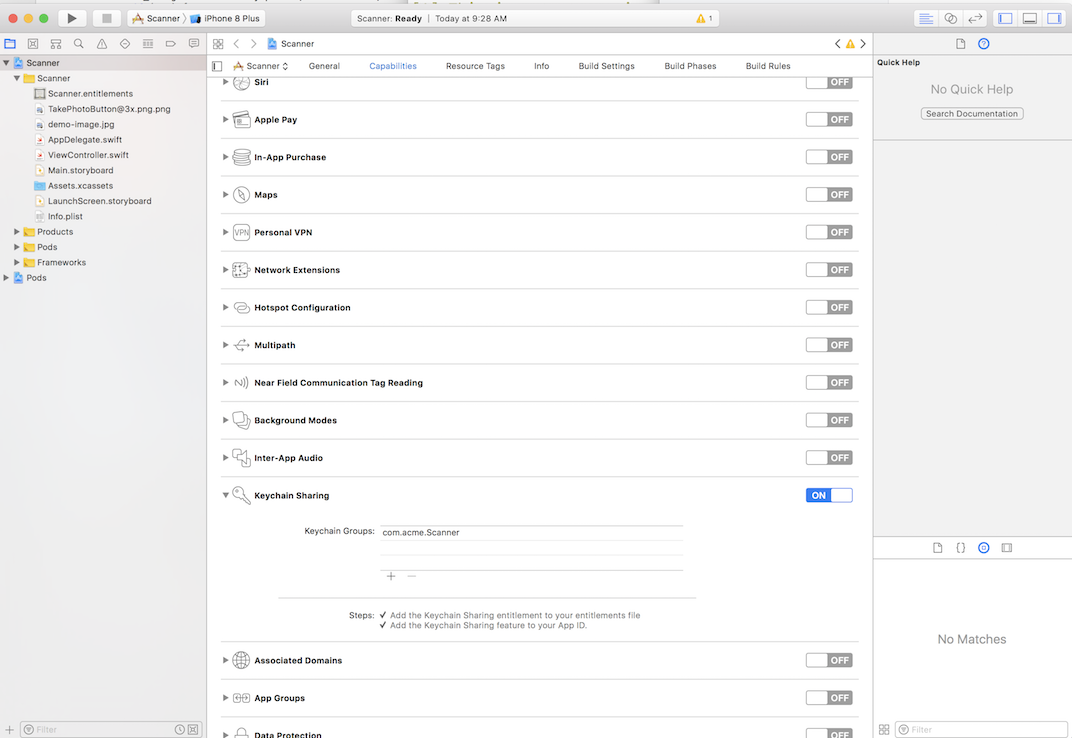
Task: Turn on Apple Pay capability
Action: tap(829, 120)
